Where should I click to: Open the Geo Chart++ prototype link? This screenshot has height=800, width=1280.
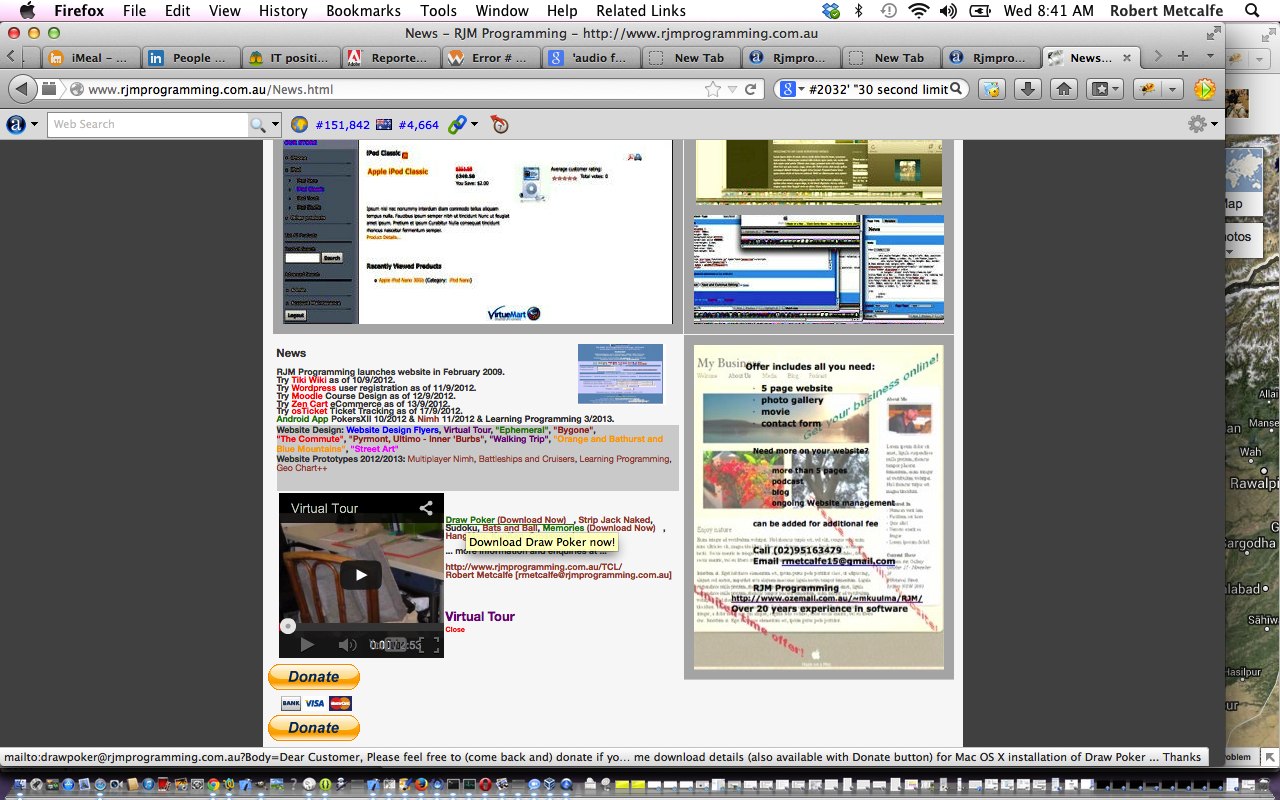[302, 468]
